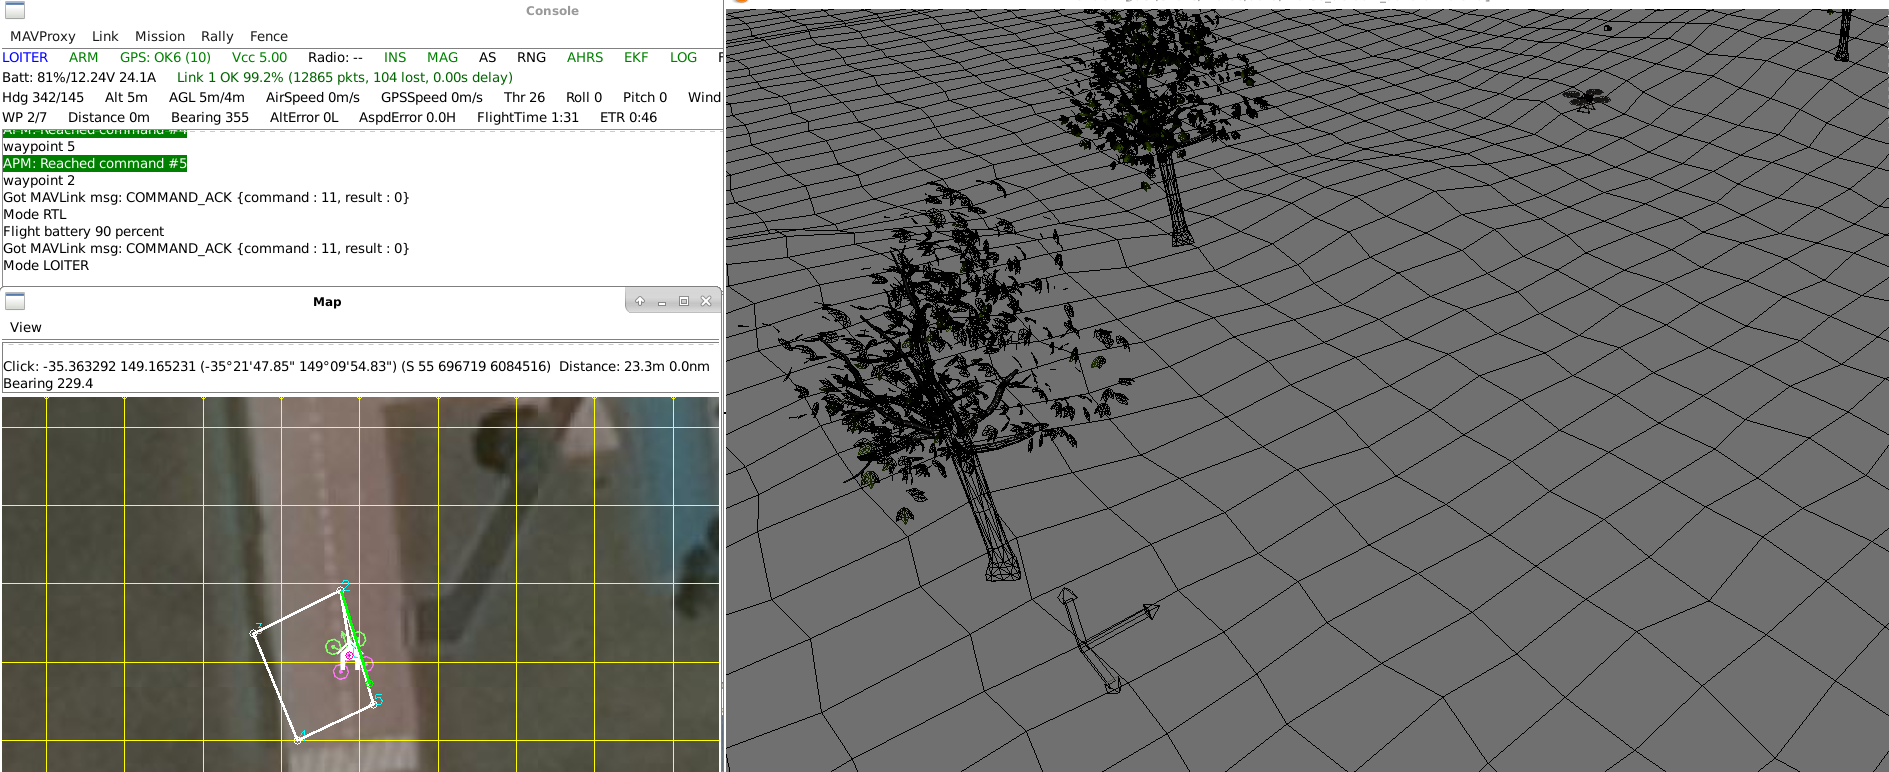Viewport: 1889px width, 772px height.
Task: Open the MAVProxy menu
Action: point(42,36)
